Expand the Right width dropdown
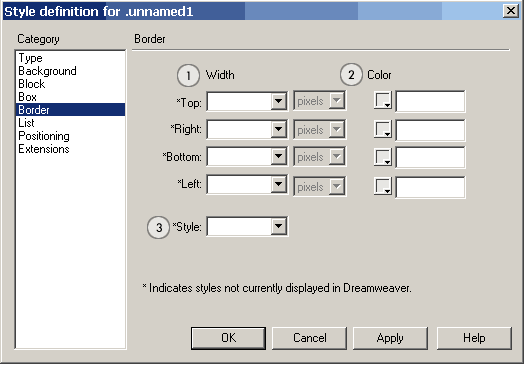This screenshot has height=365, width=525. [x=279, y=129]
